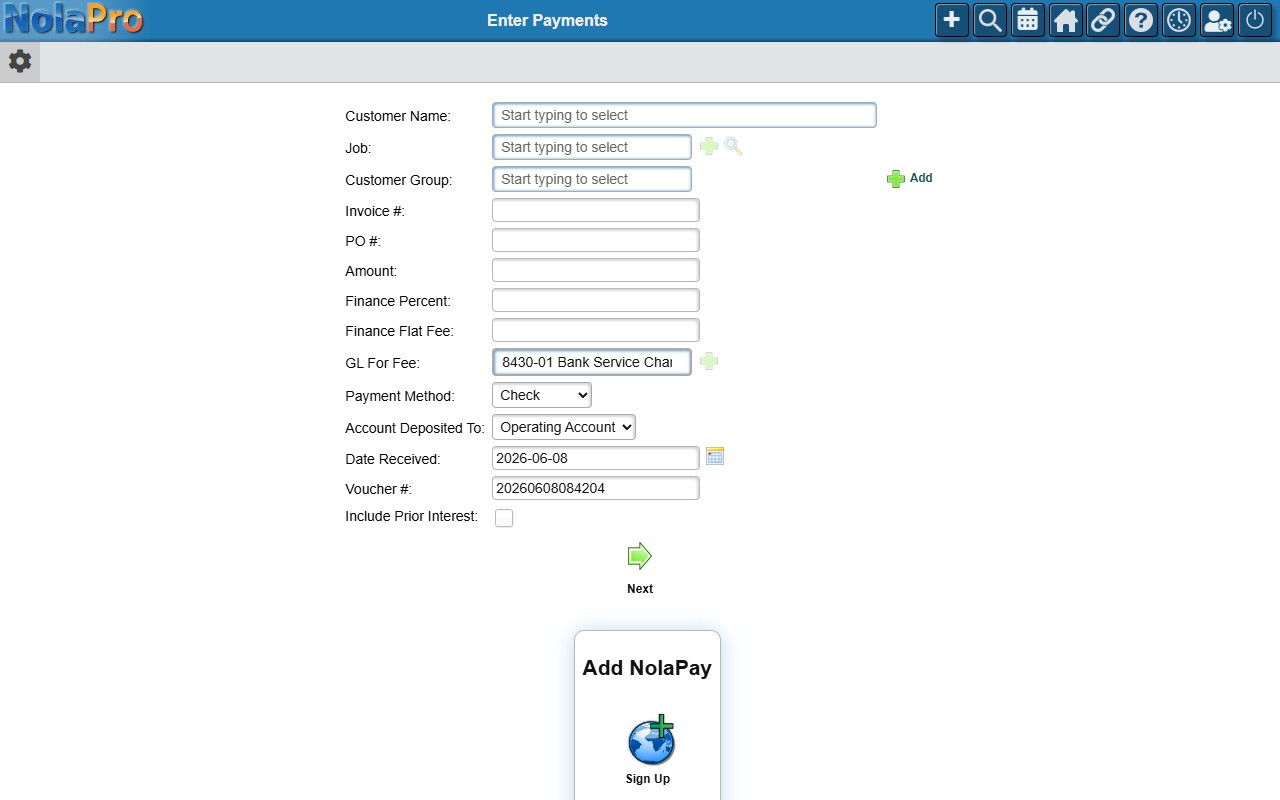The width and height of the screenshot is (1280, 800).
Task: Open the Date Received calendar picker
Action: pos(714,456)
